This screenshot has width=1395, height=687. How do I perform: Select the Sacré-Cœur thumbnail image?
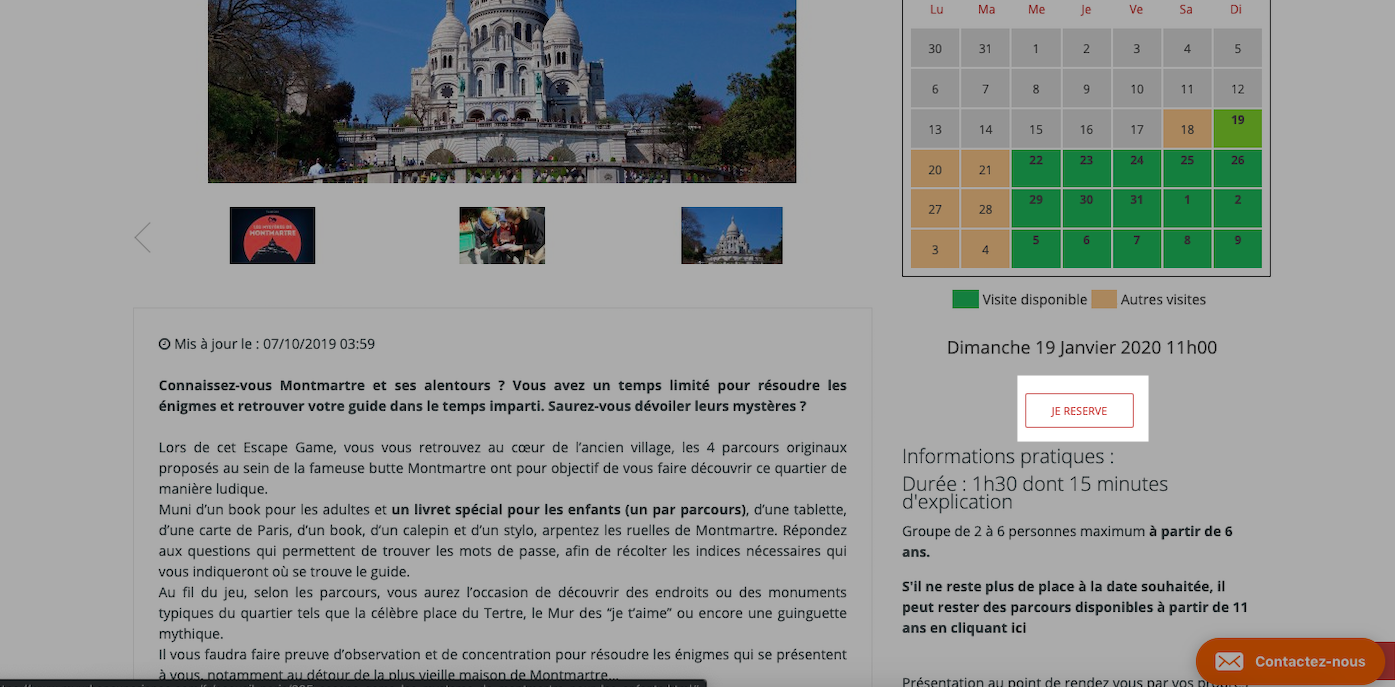click(732, 235)
